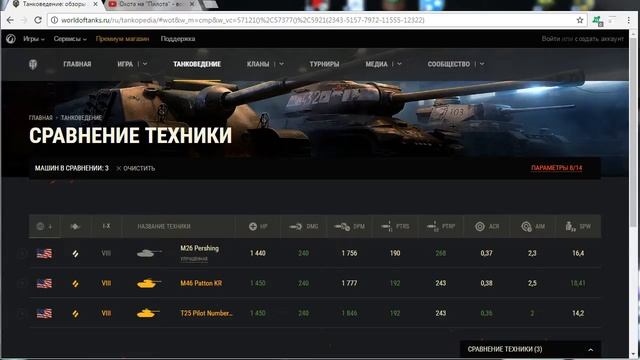Click the gold tank silhouette of M46 Patton KR

(149, 283)
